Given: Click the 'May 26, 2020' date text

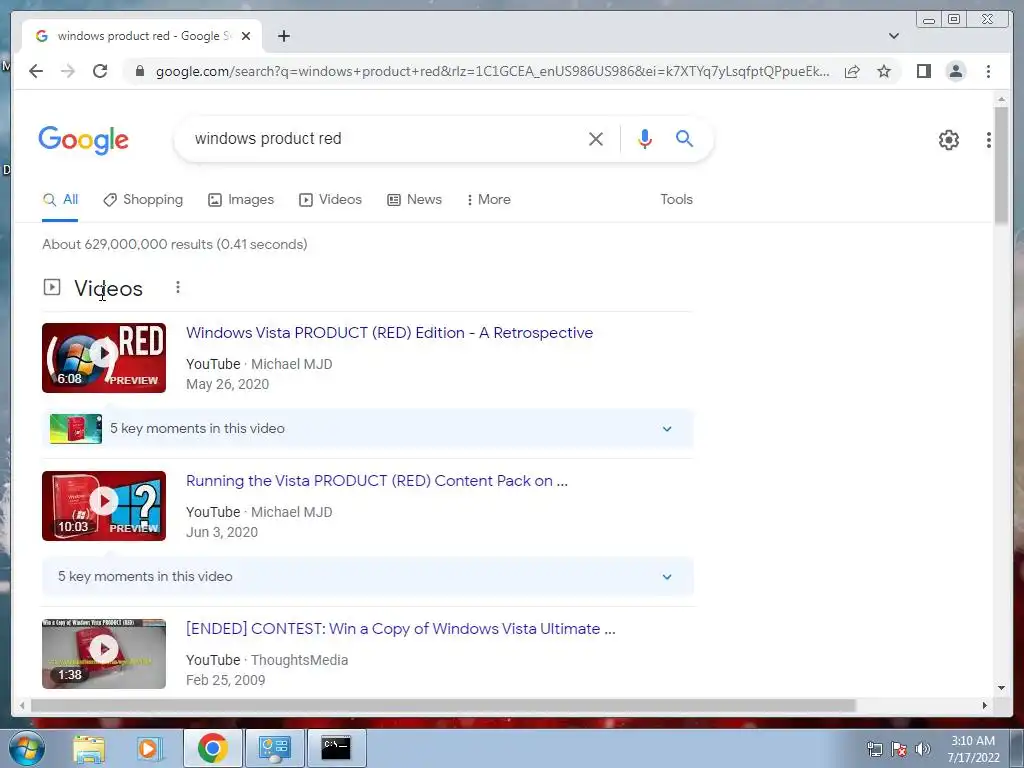Looking at the screenshot, I should [x=227, y=384].
